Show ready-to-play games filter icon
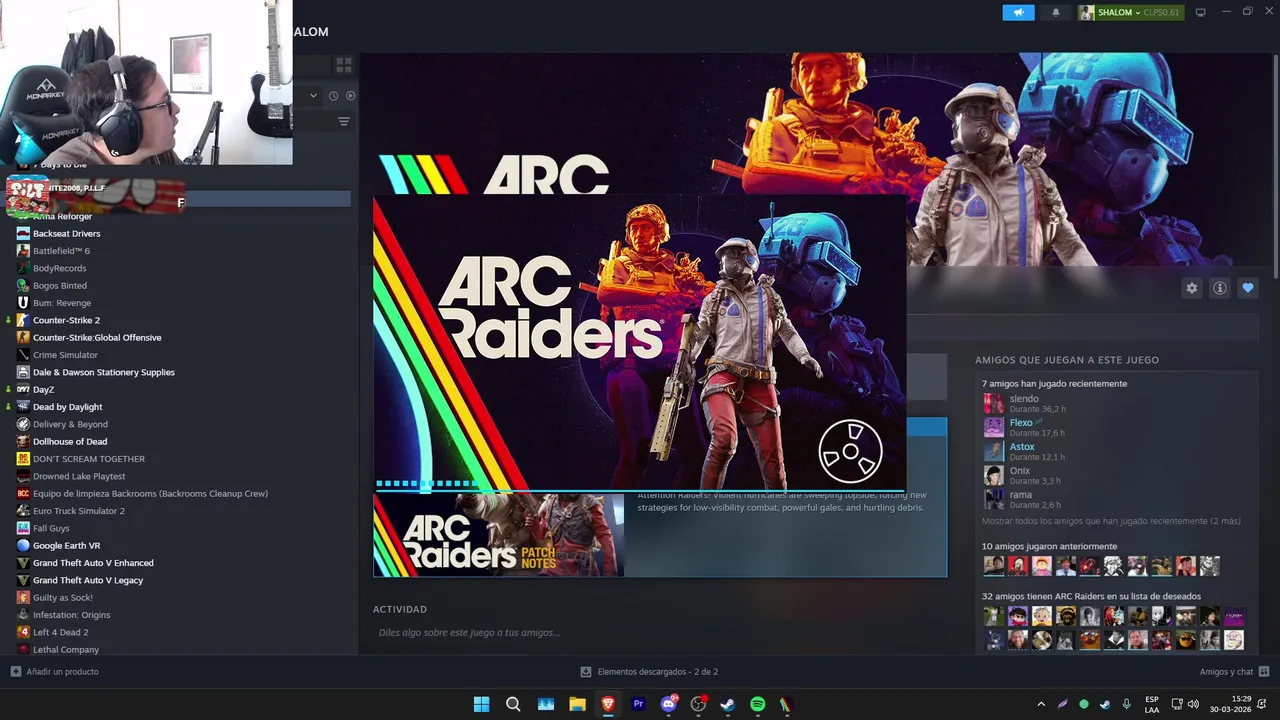 coord(350,96)
